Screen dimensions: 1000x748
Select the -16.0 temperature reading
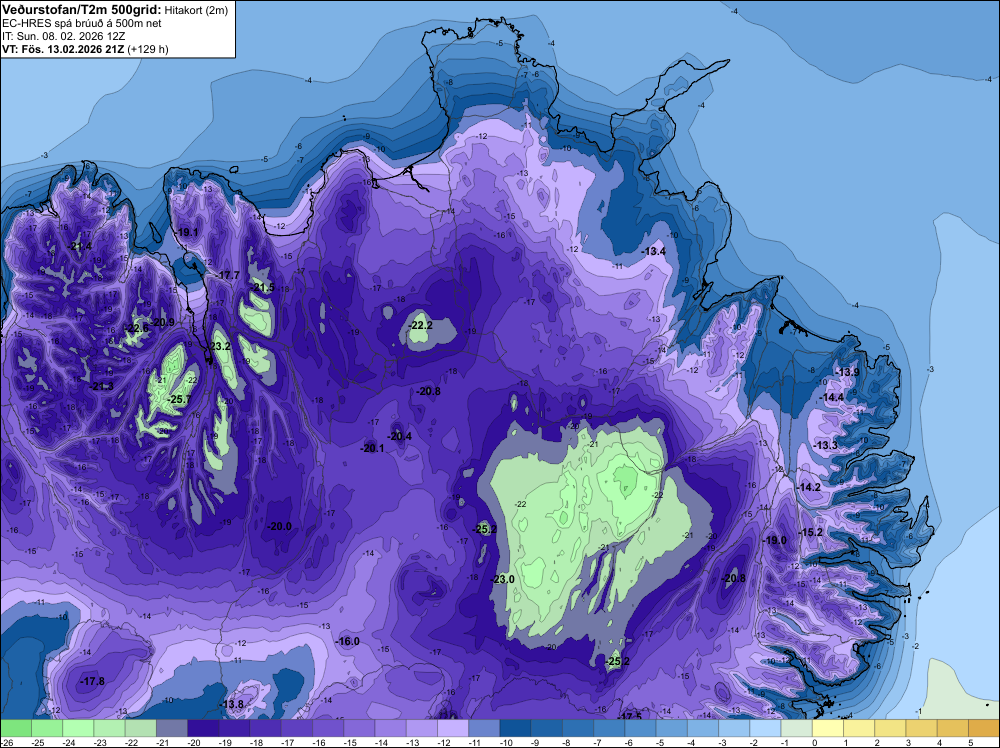coord(348,641)
